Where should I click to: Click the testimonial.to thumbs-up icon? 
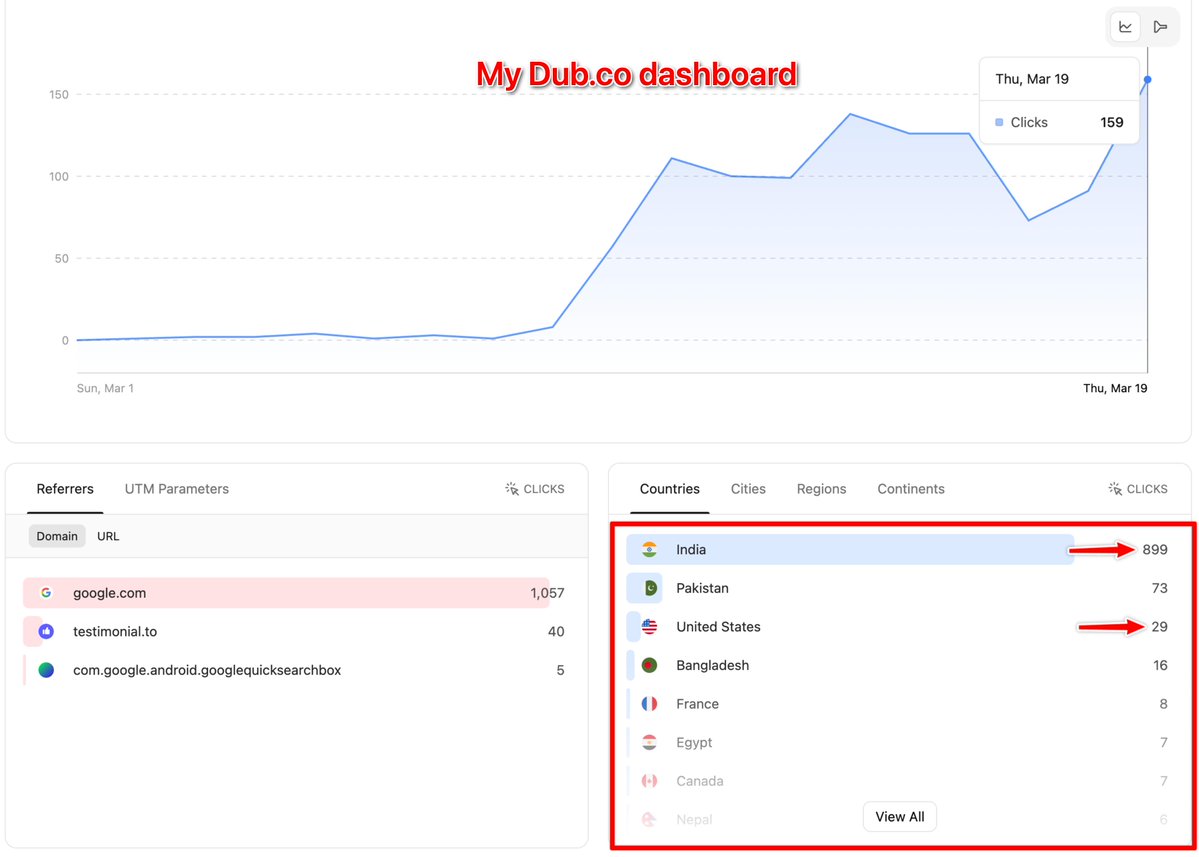click(47, 631)
